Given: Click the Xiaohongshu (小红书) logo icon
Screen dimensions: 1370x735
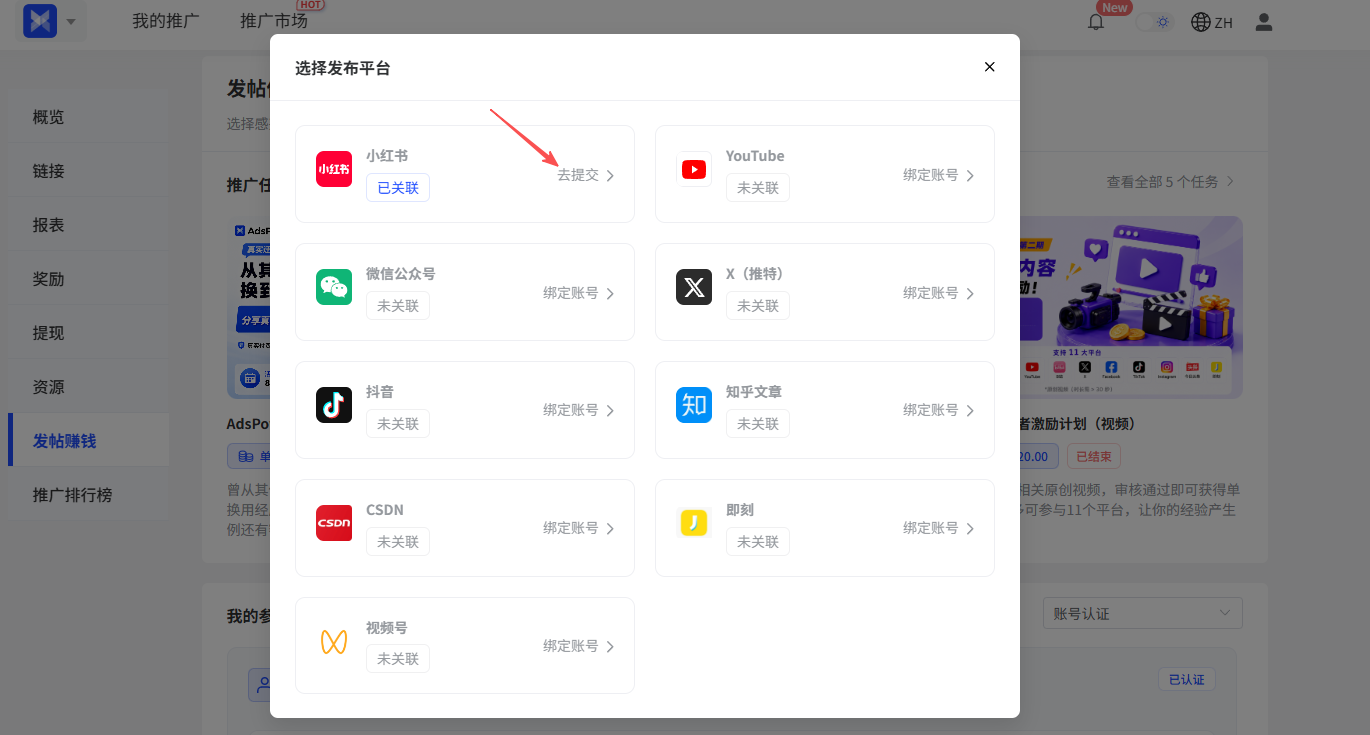Looking at the screenshot, I should pos(334,169).
